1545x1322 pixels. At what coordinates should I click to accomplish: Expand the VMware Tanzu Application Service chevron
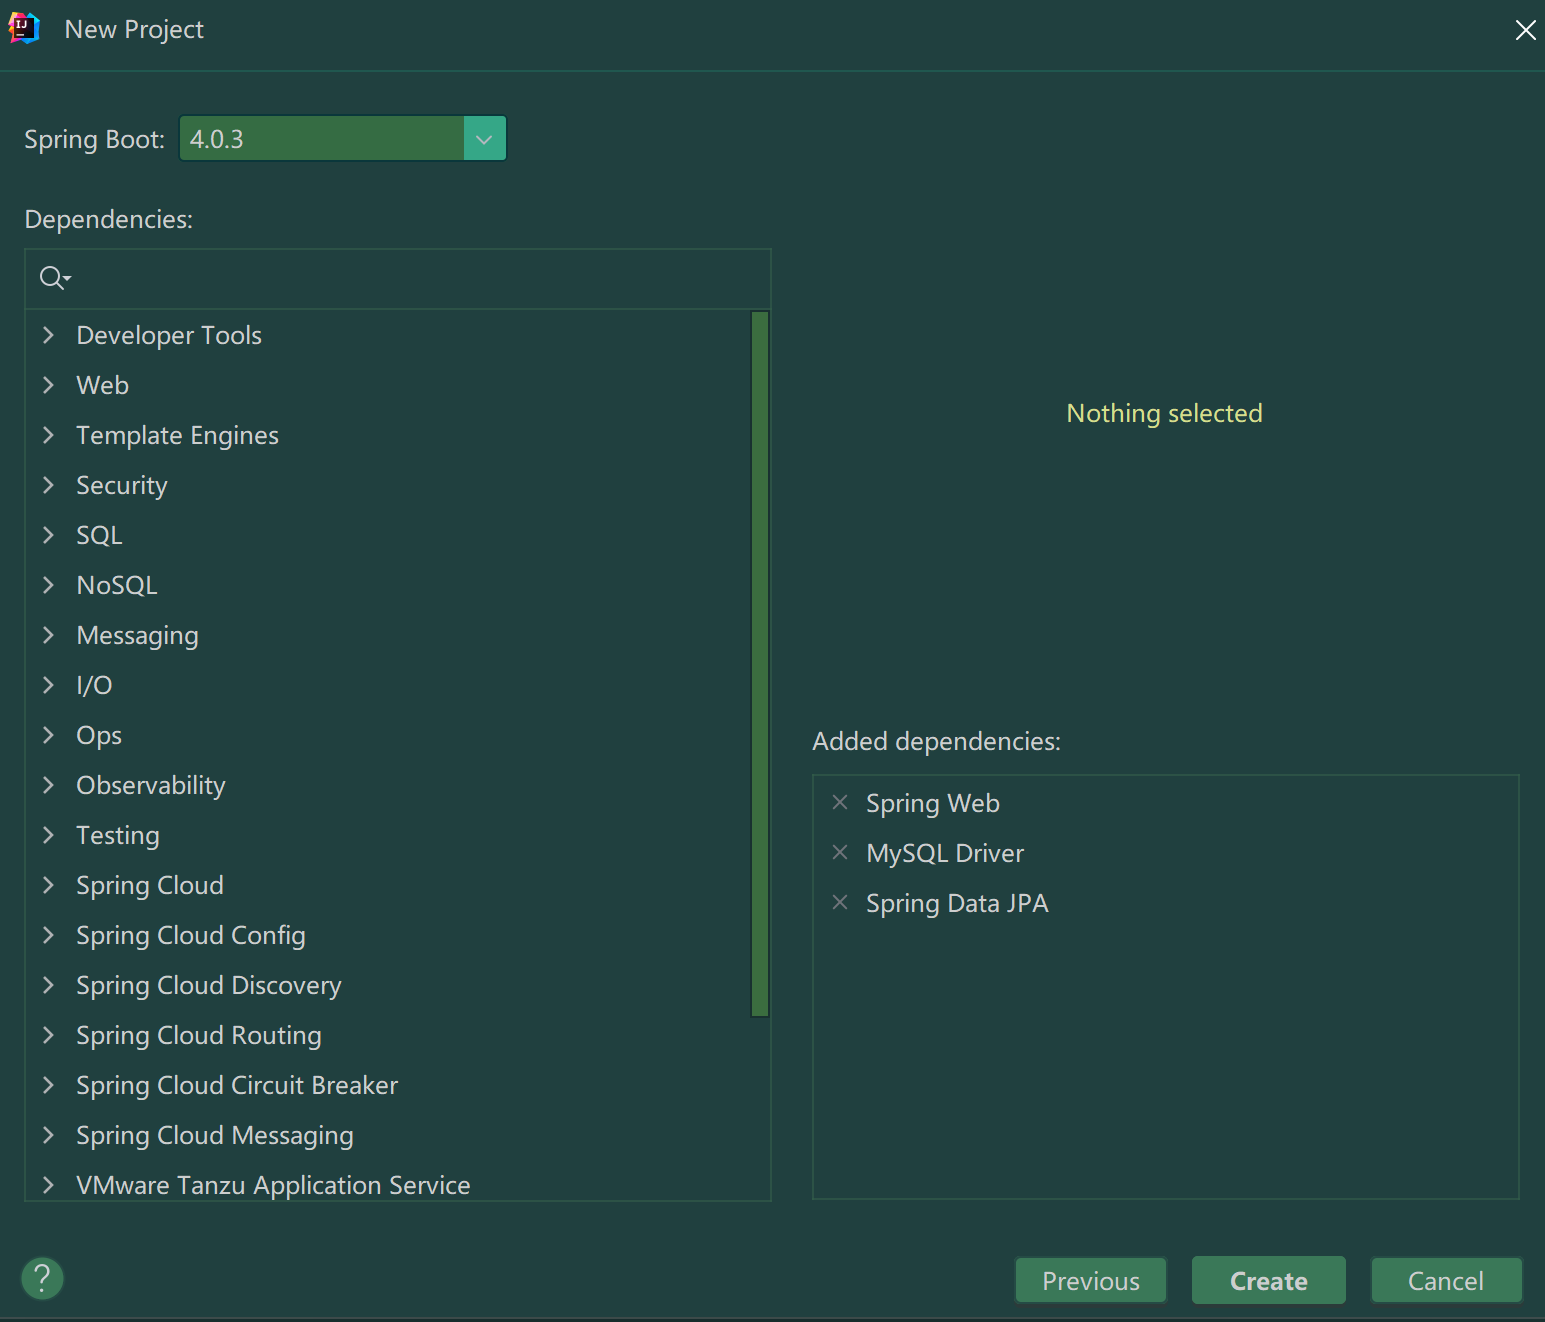[48, 1185]
